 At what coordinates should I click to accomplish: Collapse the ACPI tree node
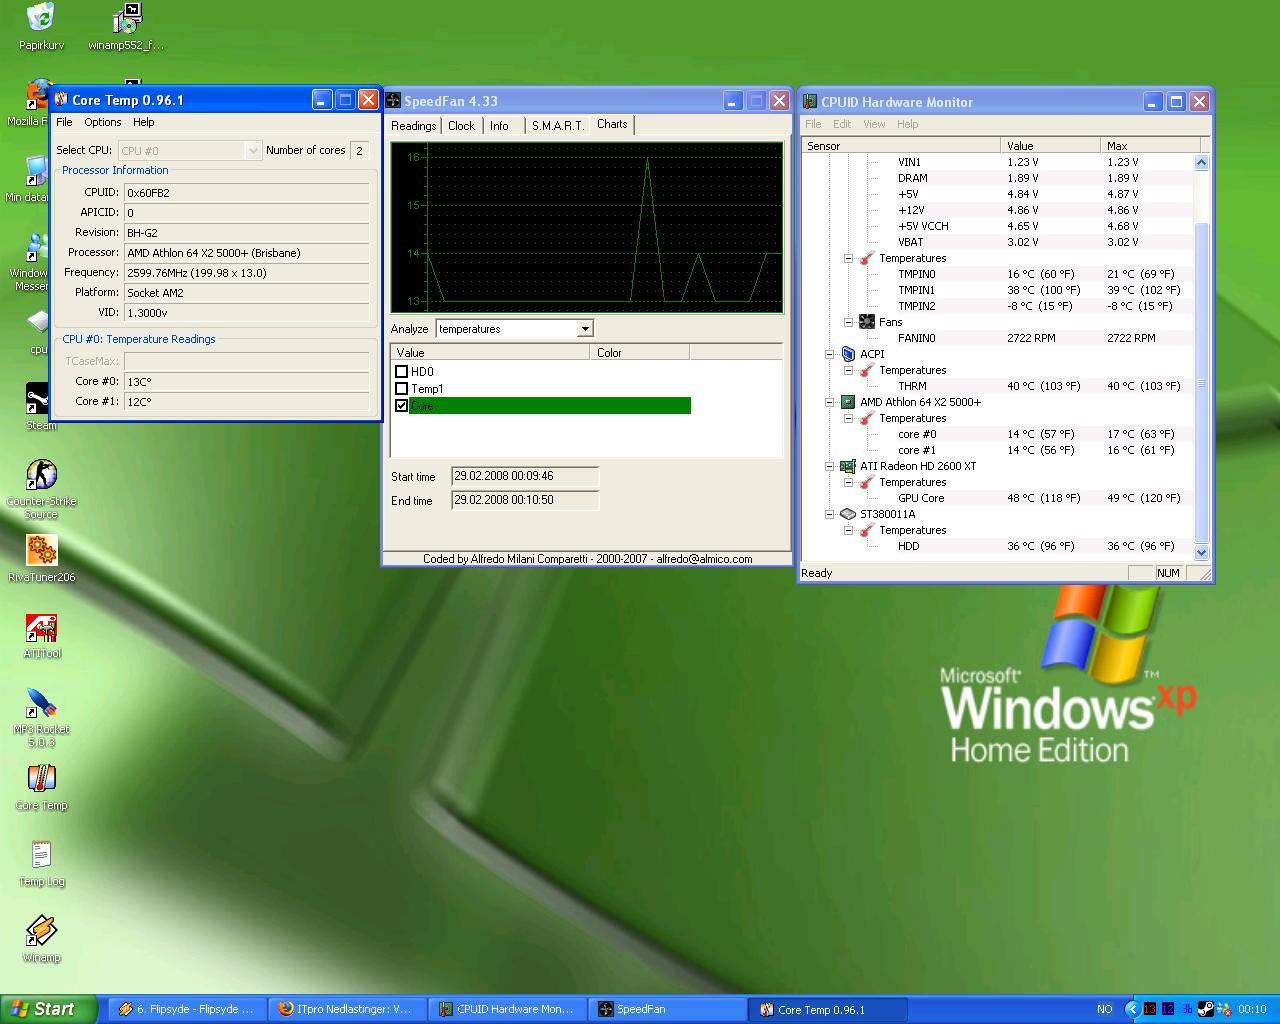tap(829, 354)
